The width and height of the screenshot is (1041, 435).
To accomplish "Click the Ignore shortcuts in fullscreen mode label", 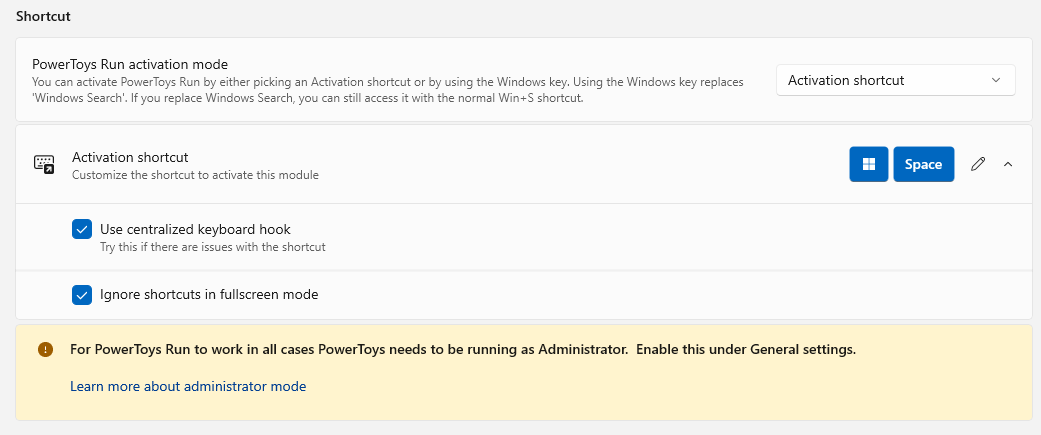I will 209,295.
